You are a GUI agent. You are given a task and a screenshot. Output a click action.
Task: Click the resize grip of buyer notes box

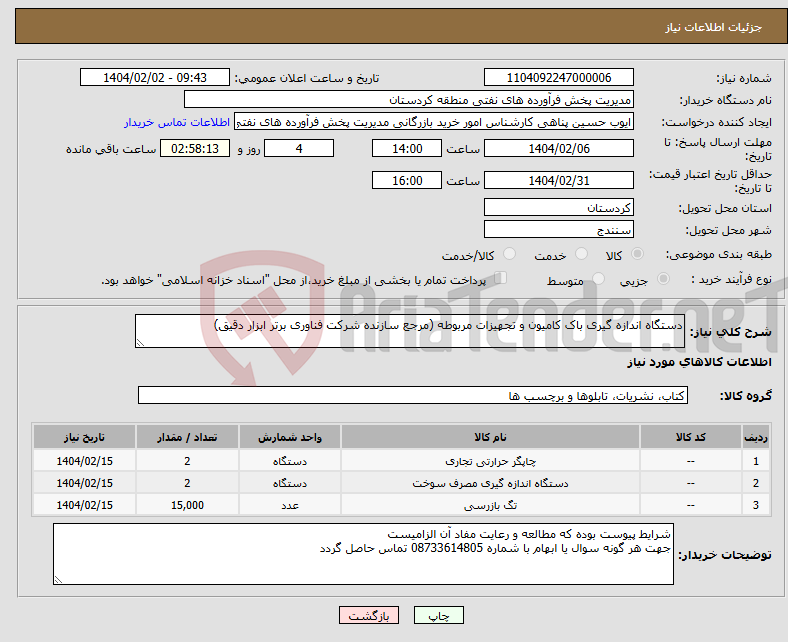pos(58,579)
